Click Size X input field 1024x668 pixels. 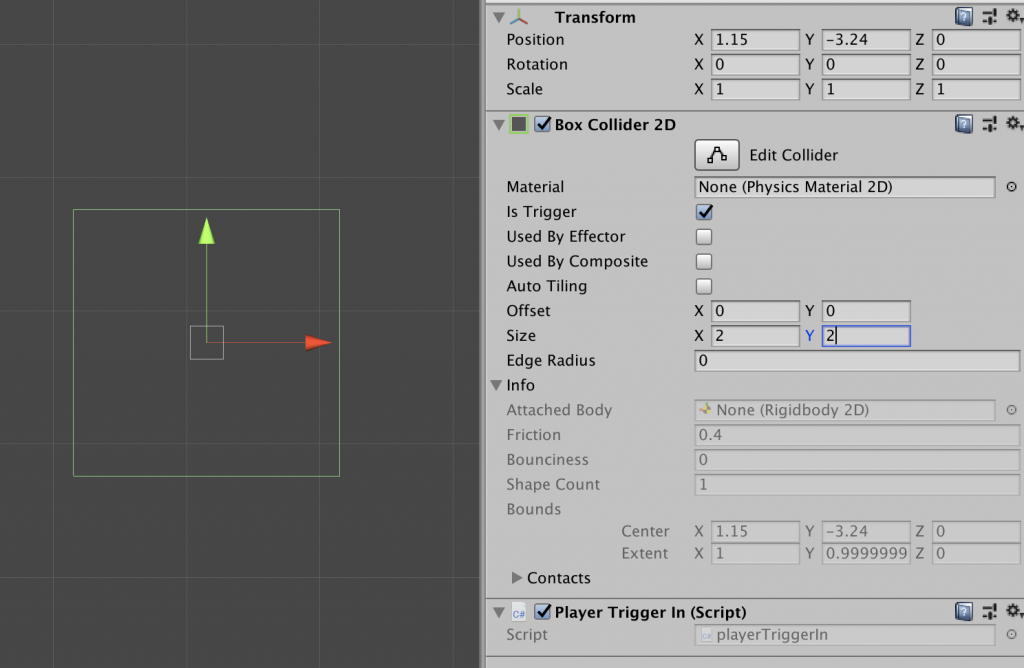click(x=755, y=336)
